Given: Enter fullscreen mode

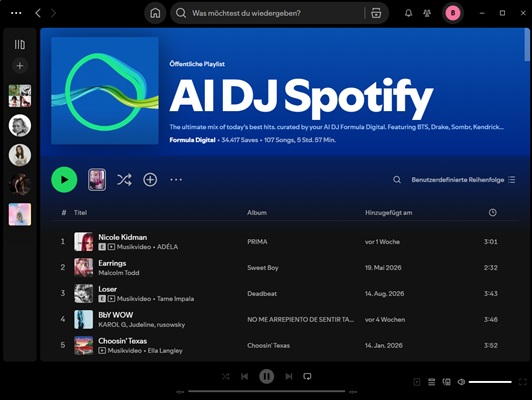Looking at the screenshot, I should pos(523,382).
